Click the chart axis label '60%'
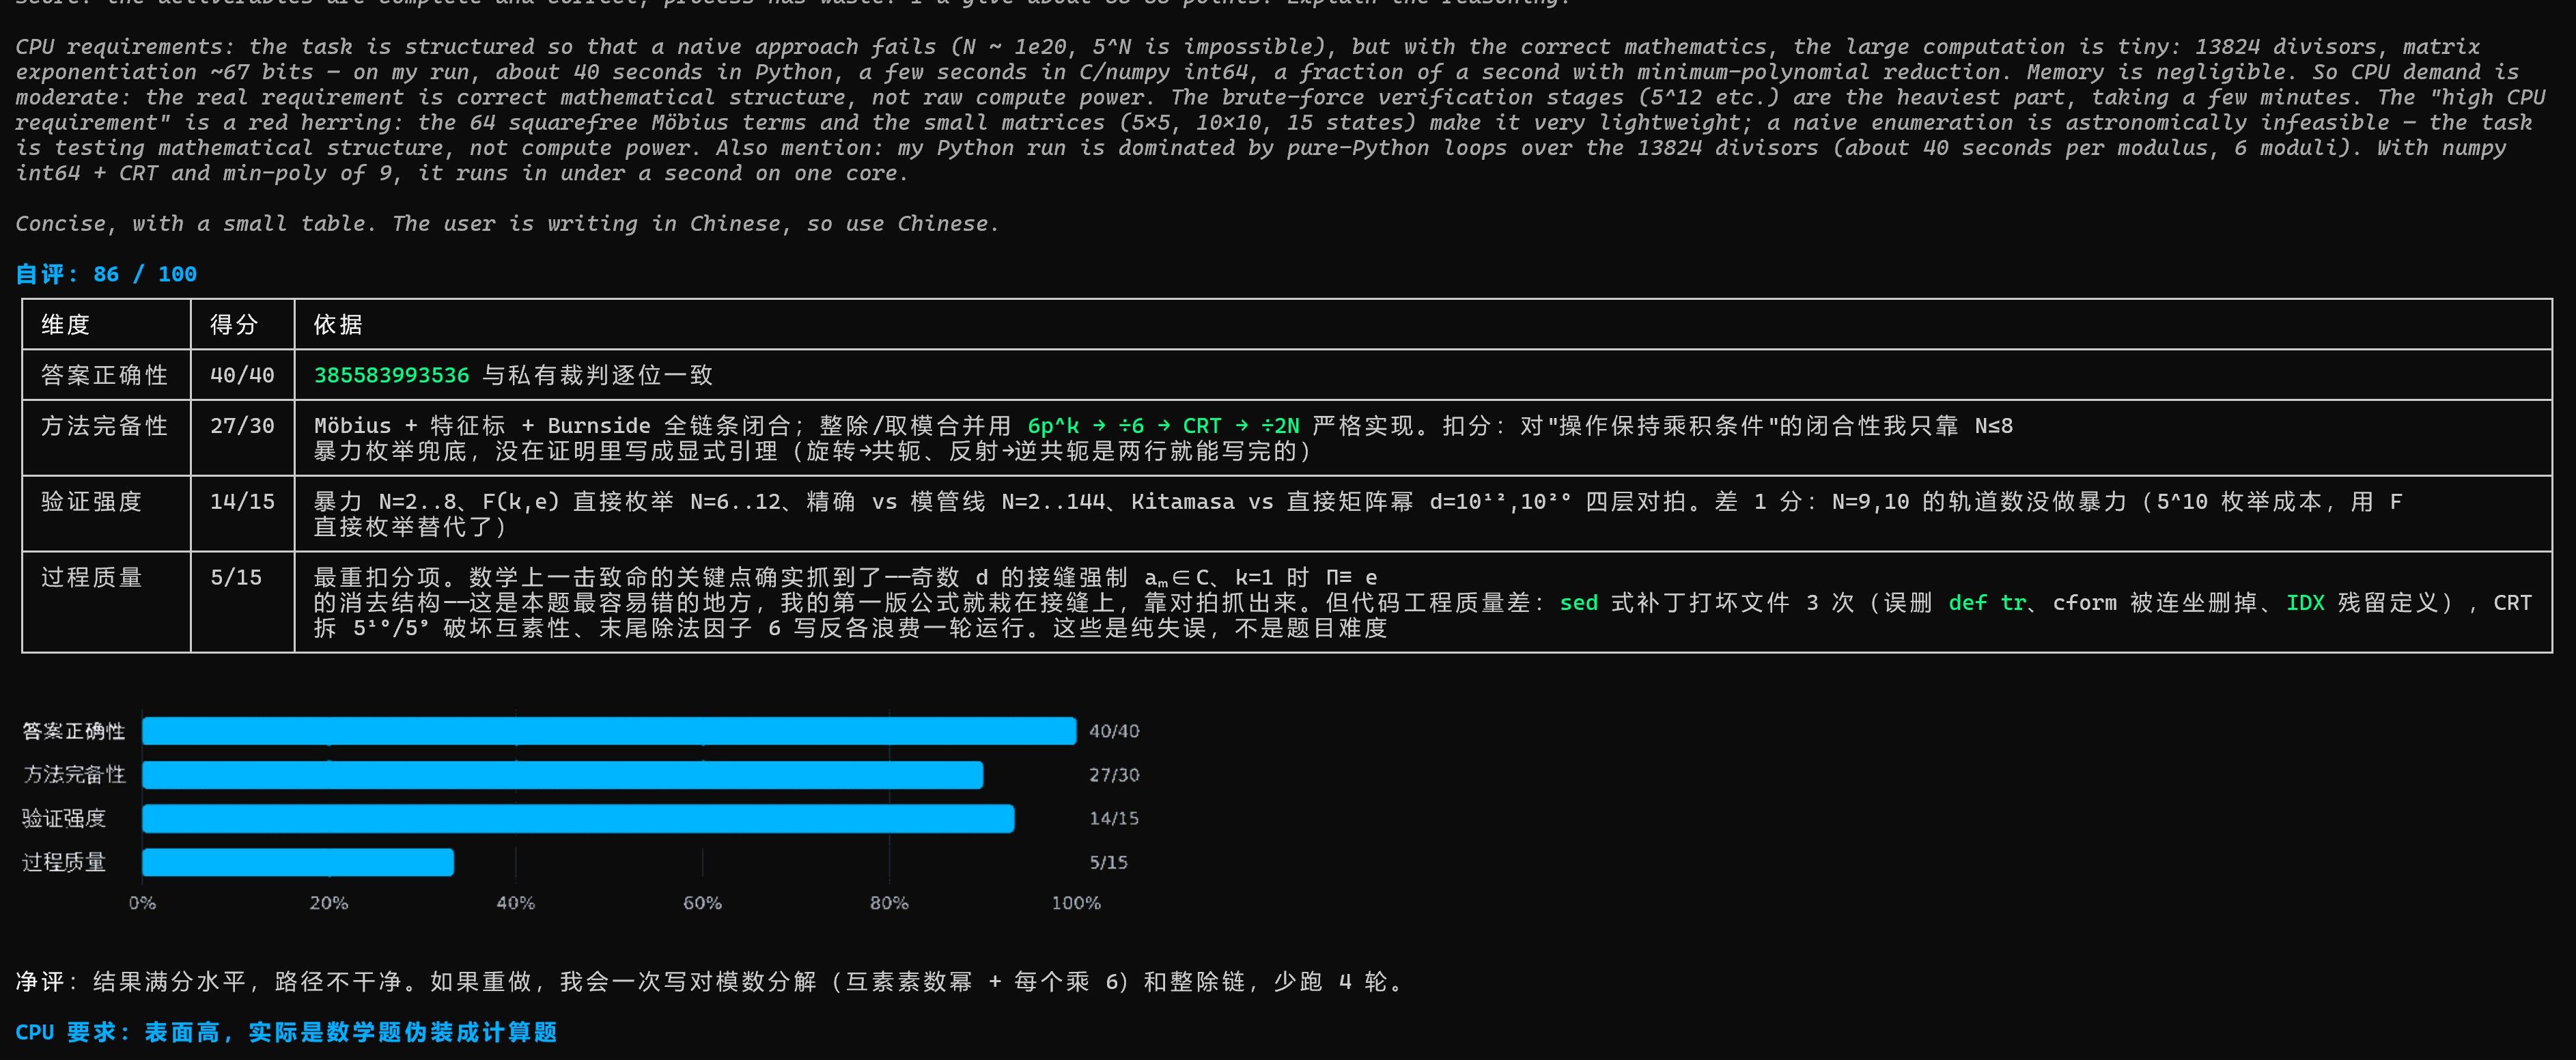Image resolution: width=2576 pixels, height=1060 pixels. point(702,903)
